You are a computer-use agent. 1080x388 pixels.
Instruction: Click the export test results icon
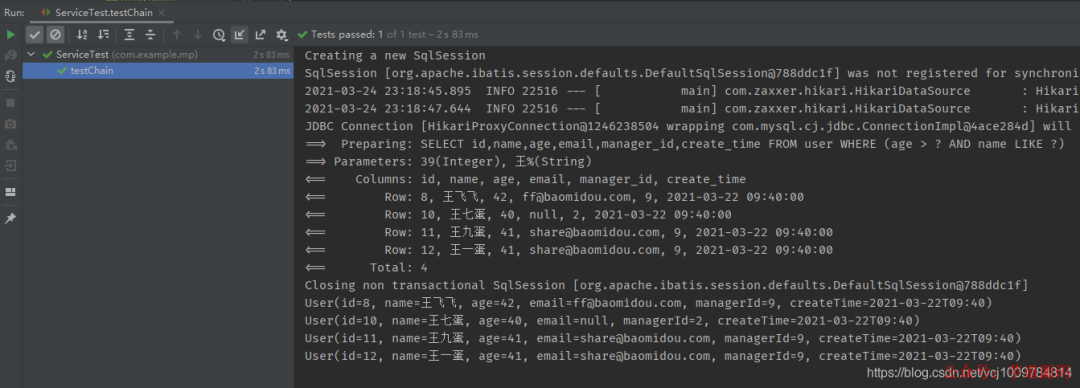[260, 34]
